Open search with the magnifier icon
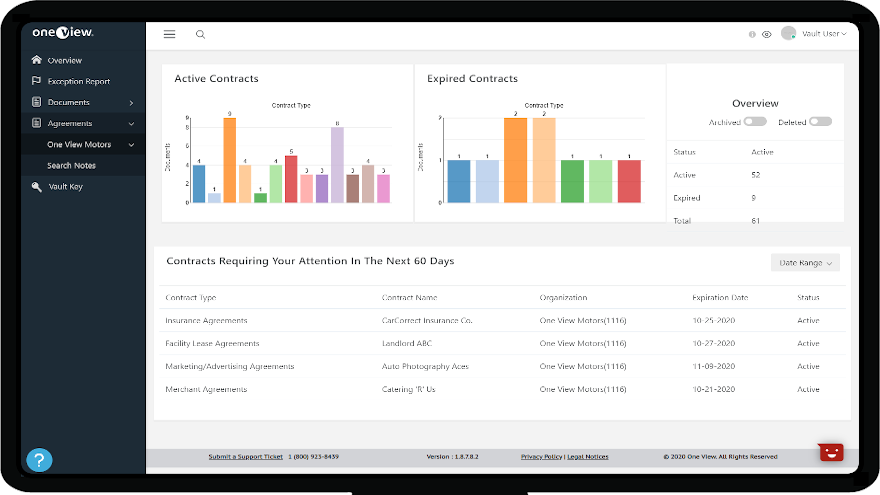Viewport: 880px width, 495px height. pos(200,34)
